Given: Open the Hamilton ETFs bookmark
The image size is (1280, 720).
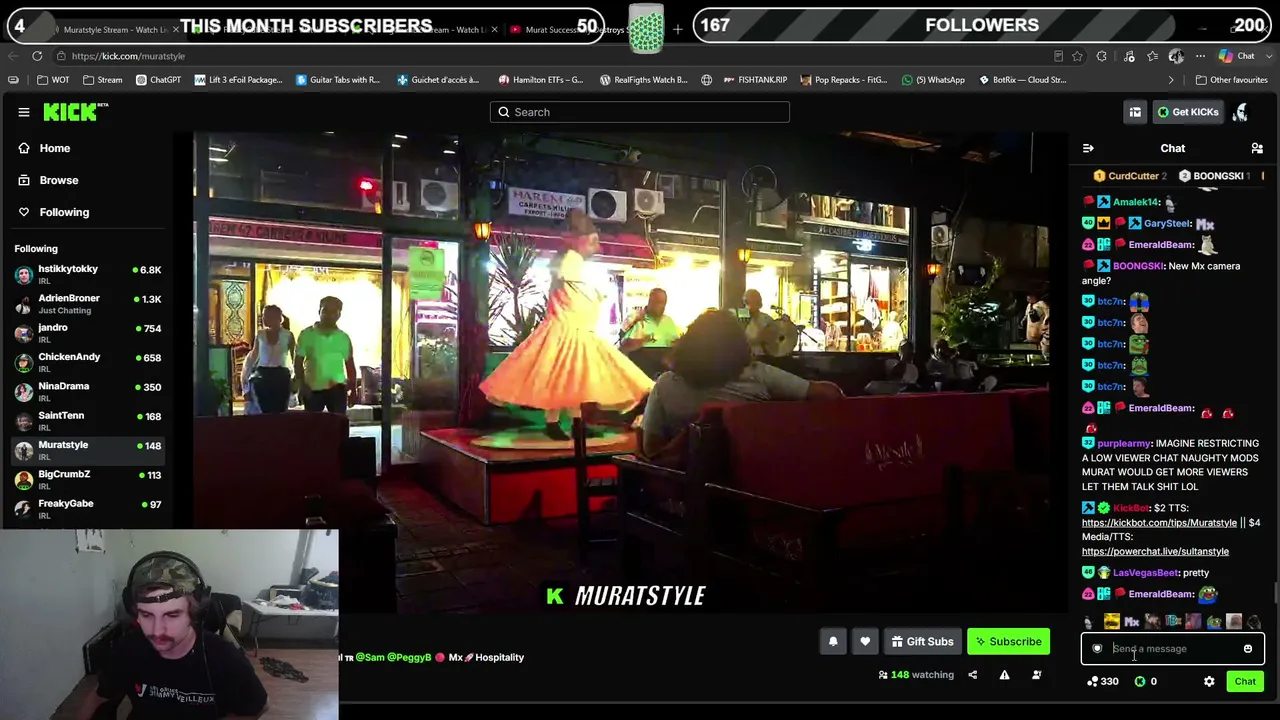Looking at the screenshot, I should (x=540, y=80).
